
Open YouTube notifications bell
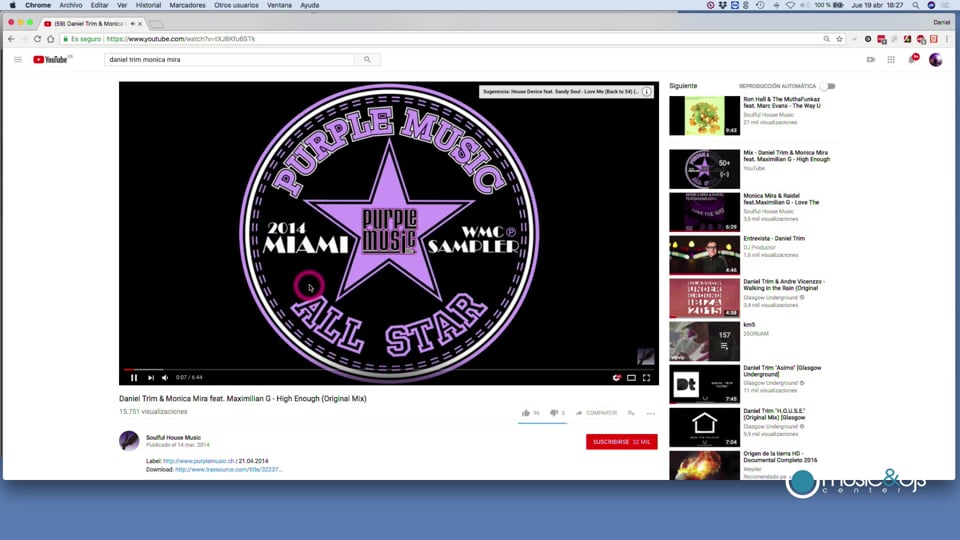pyautogui.click(x=913, y=59)
